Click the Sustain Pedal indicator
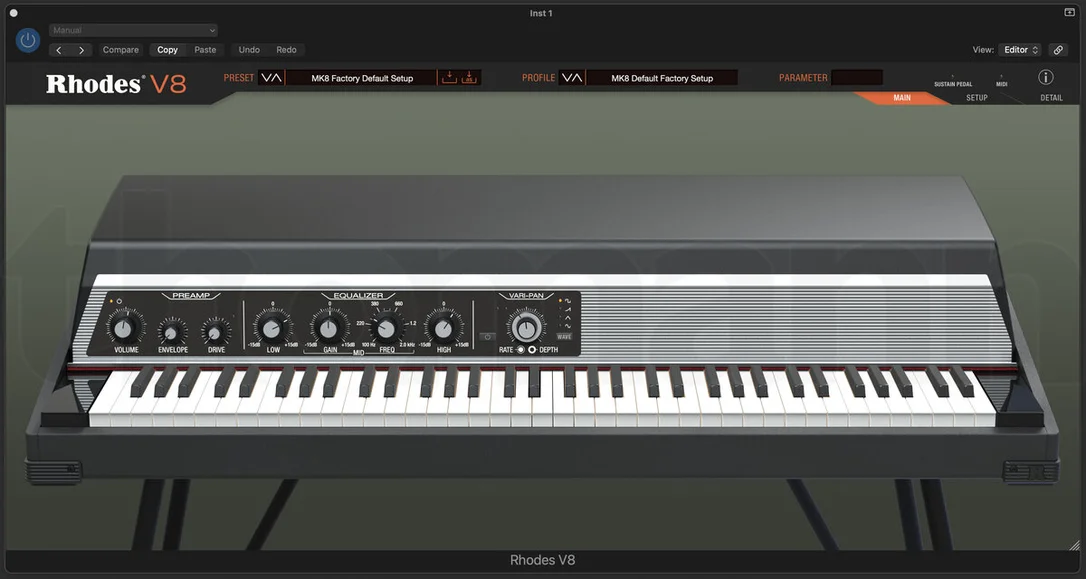The height and width of the screenshot is (579, 1086). (x=953, y=80)
